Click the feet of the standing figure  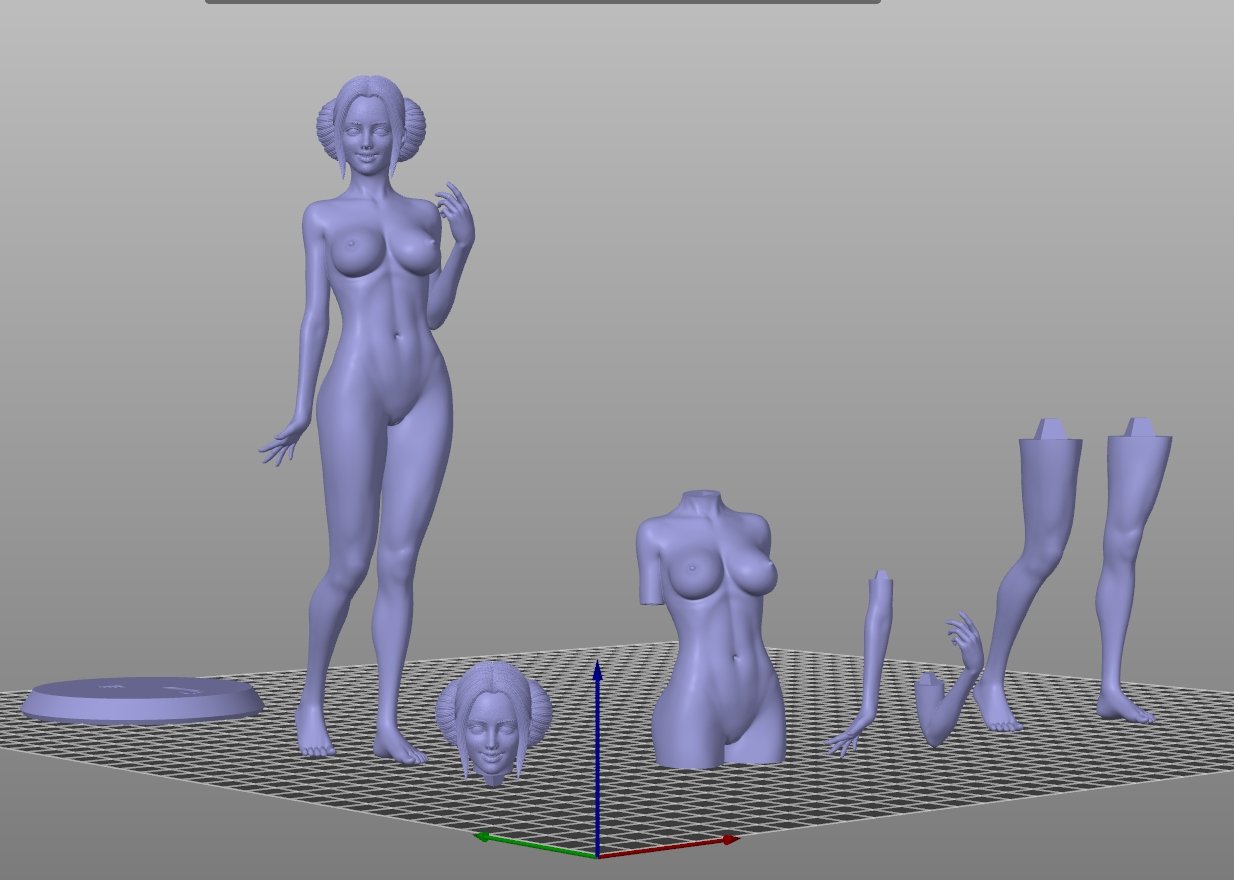click(x=314, y=742)
